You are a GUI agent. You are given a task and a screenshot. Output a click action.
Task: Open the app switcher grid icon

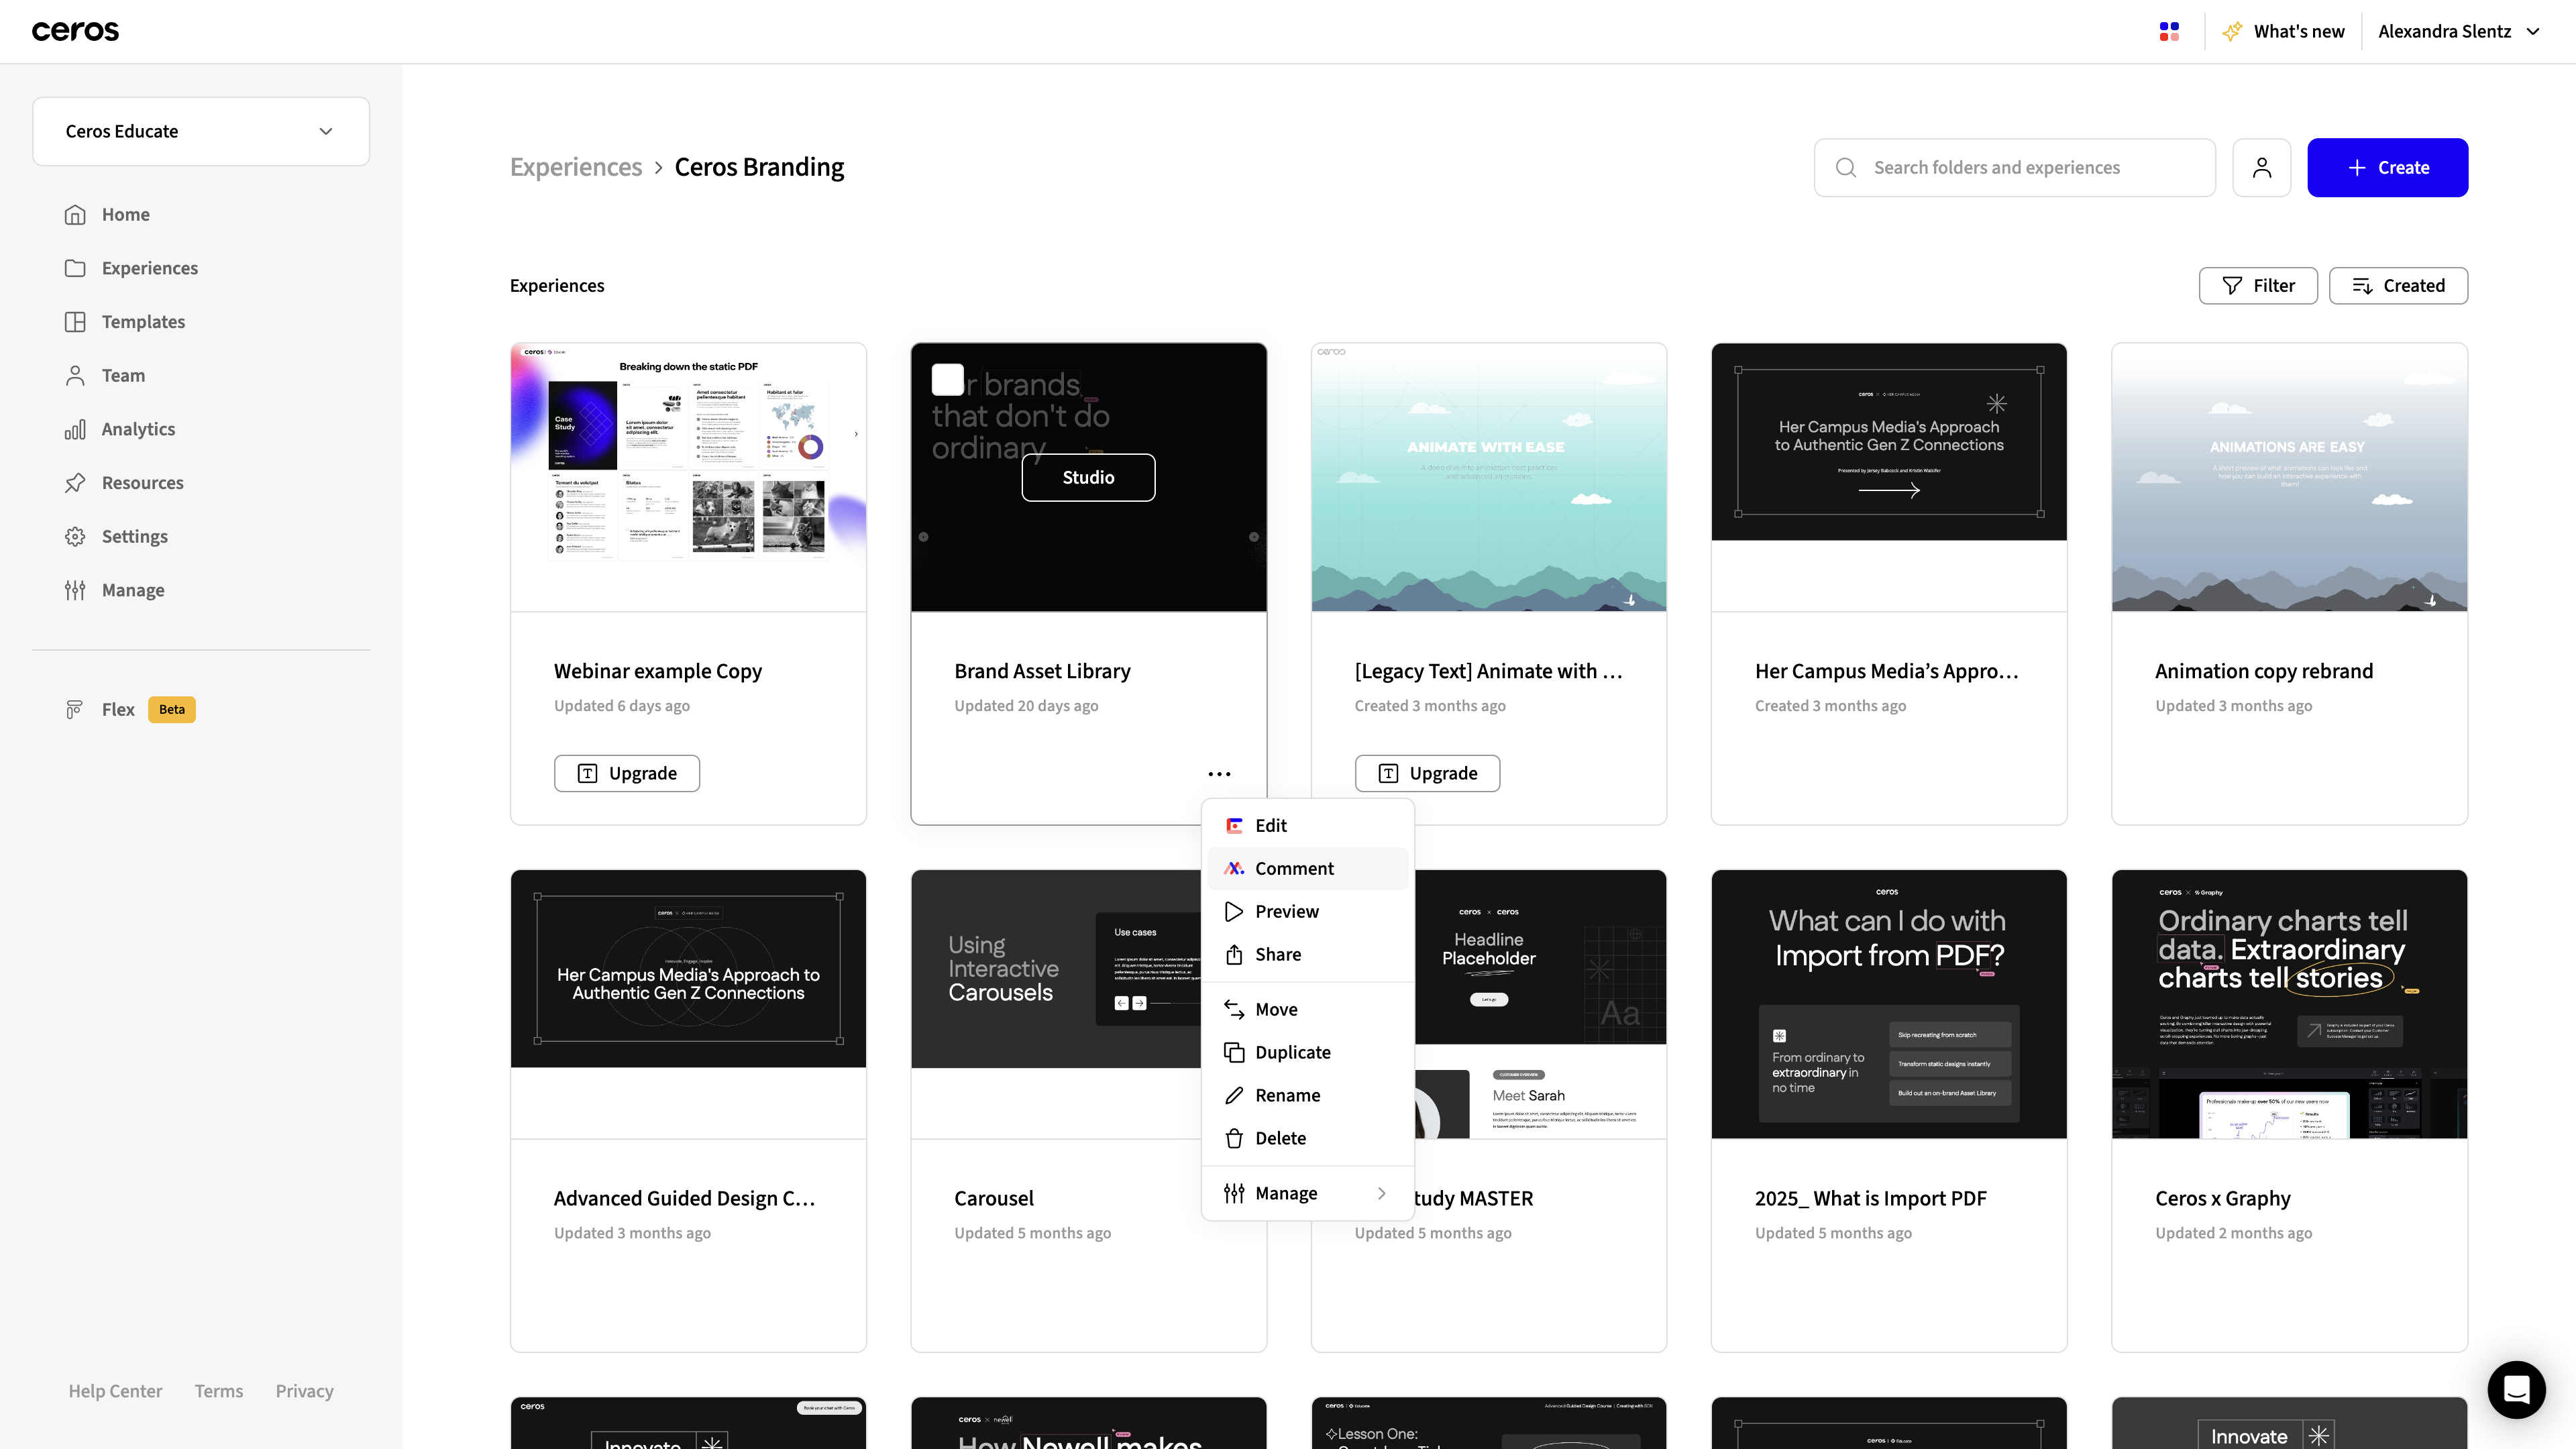pyautogui.click(x=2169, y=32)
